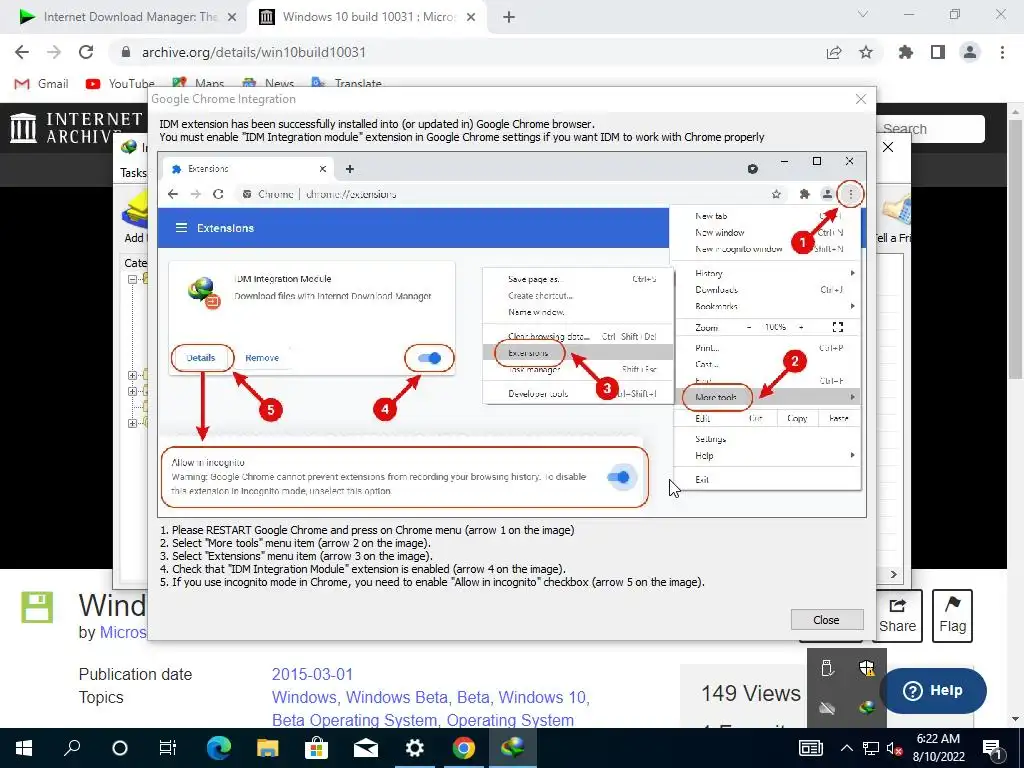This screenshot has width=1024, height=768.
Task: Open the Windows Start menu
Action: point(24,748)
